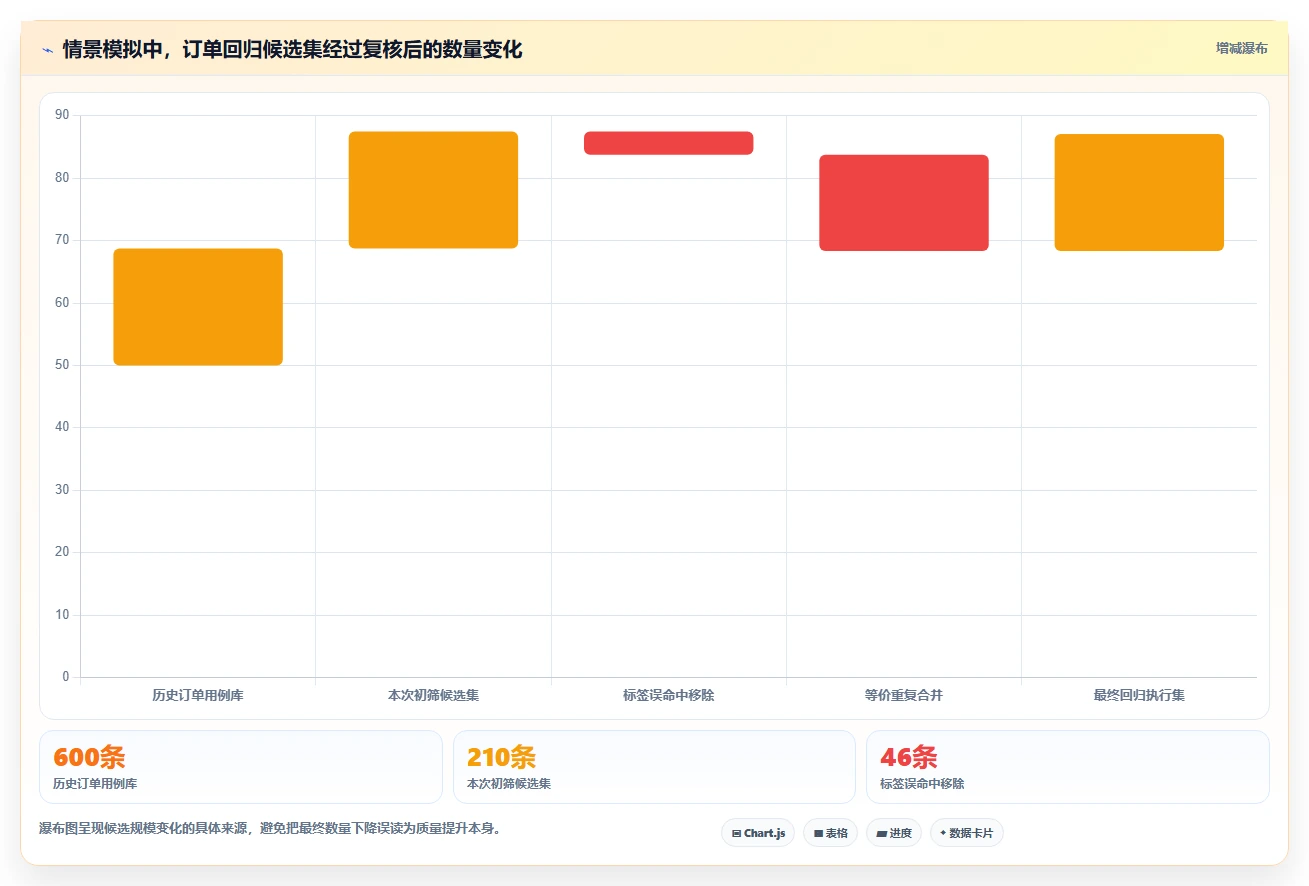Select the orange 最终回归执行集 bar
This screenshot has height=886, width=1309.
(x=1139, y=192)
